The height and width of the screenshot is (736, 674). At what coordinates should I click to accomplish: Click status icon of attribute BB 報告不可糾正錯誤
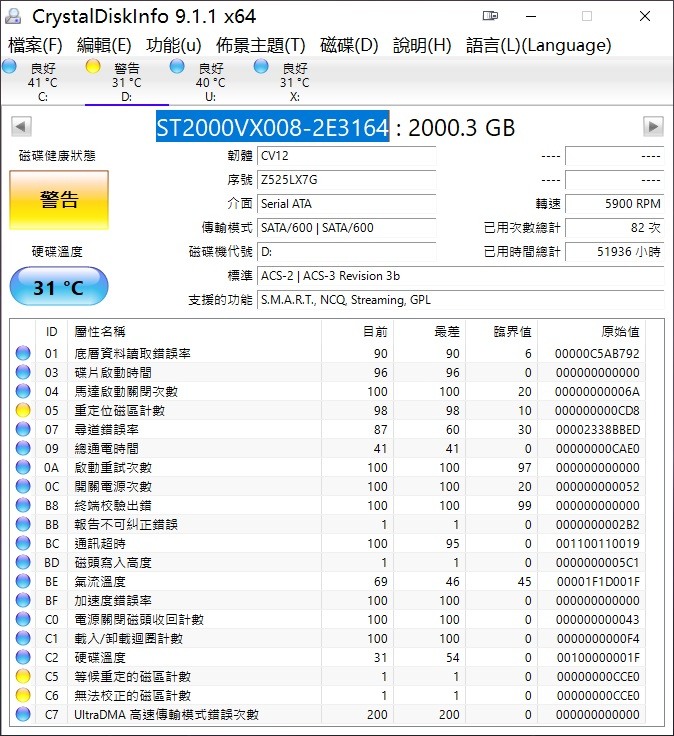(23, 524)
